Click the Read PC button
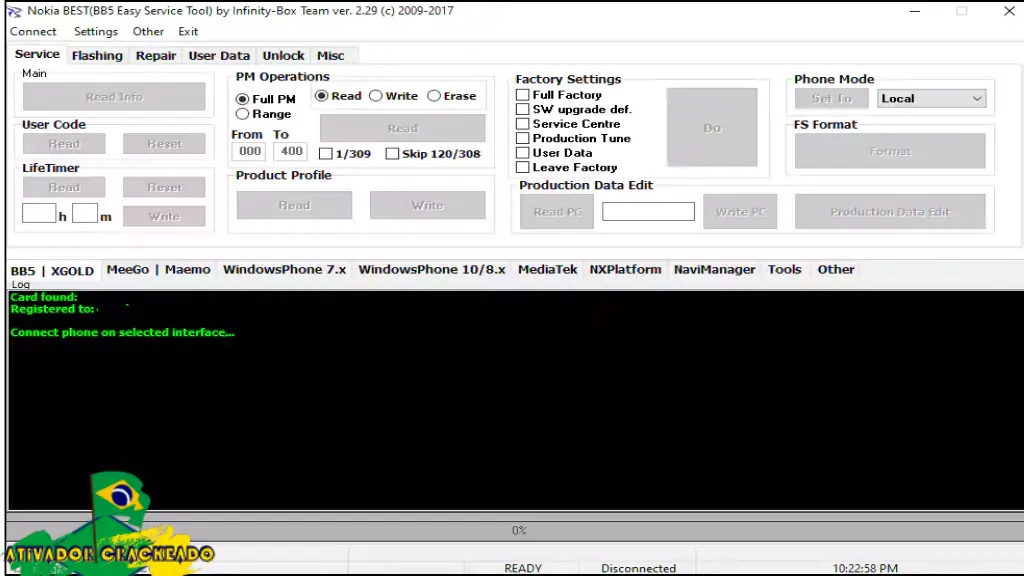 click(x=557, y=212)
